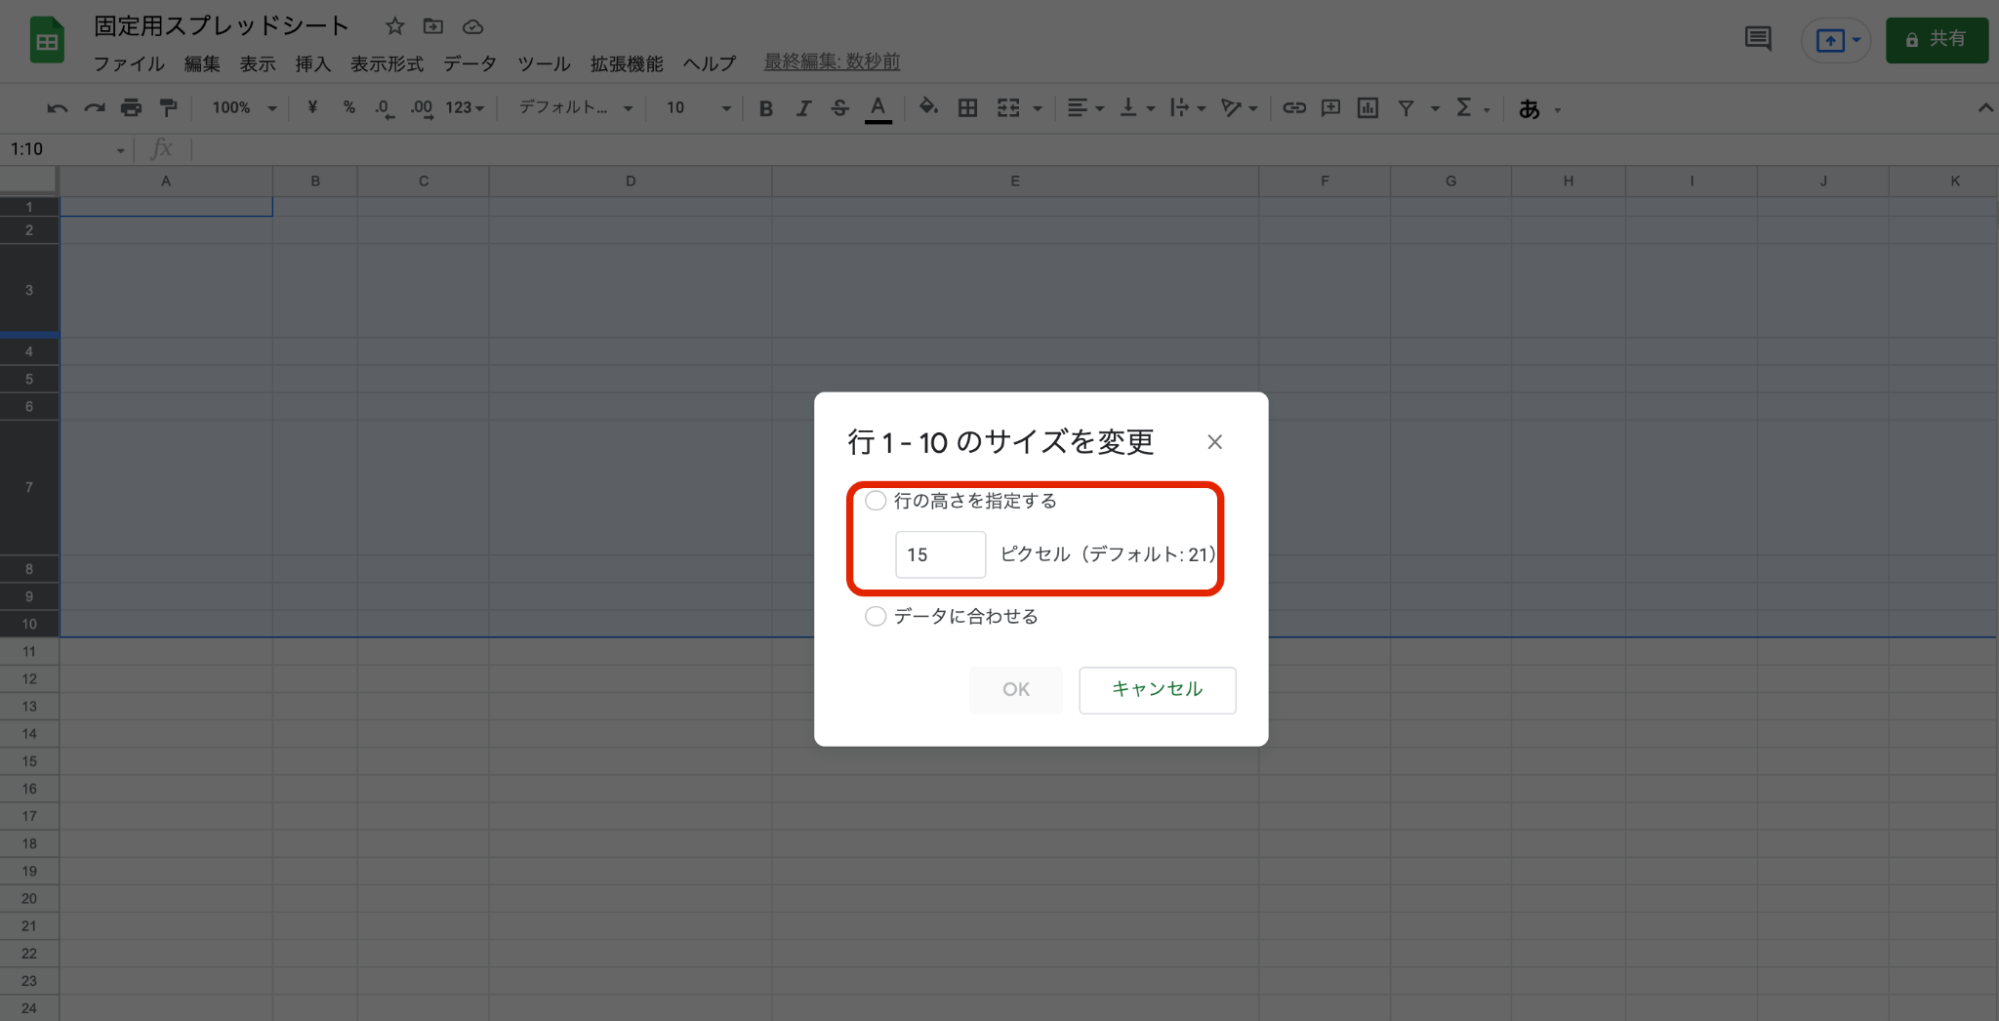Decrease decimal places
1999x1021 pixels.
(385, 108)
